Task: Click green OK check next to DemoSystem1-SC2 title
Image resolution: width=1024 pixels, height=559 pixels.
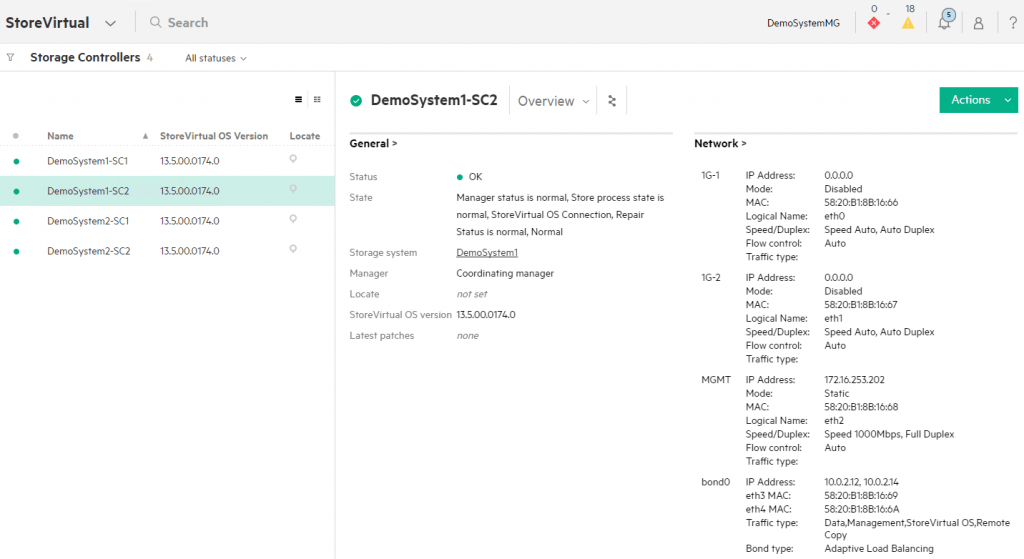Action: pyautogui.click(x=356, y=101)
